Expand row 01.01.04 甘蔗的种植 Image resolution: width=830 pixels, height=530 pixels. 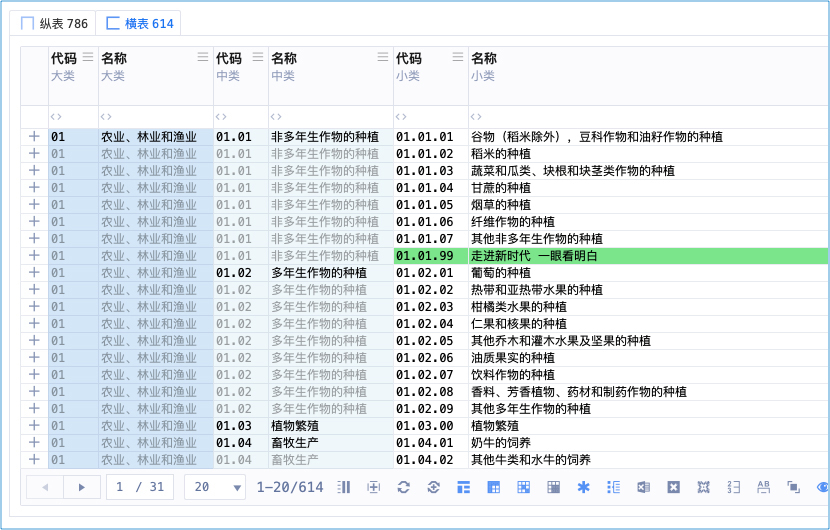[34, 187]
